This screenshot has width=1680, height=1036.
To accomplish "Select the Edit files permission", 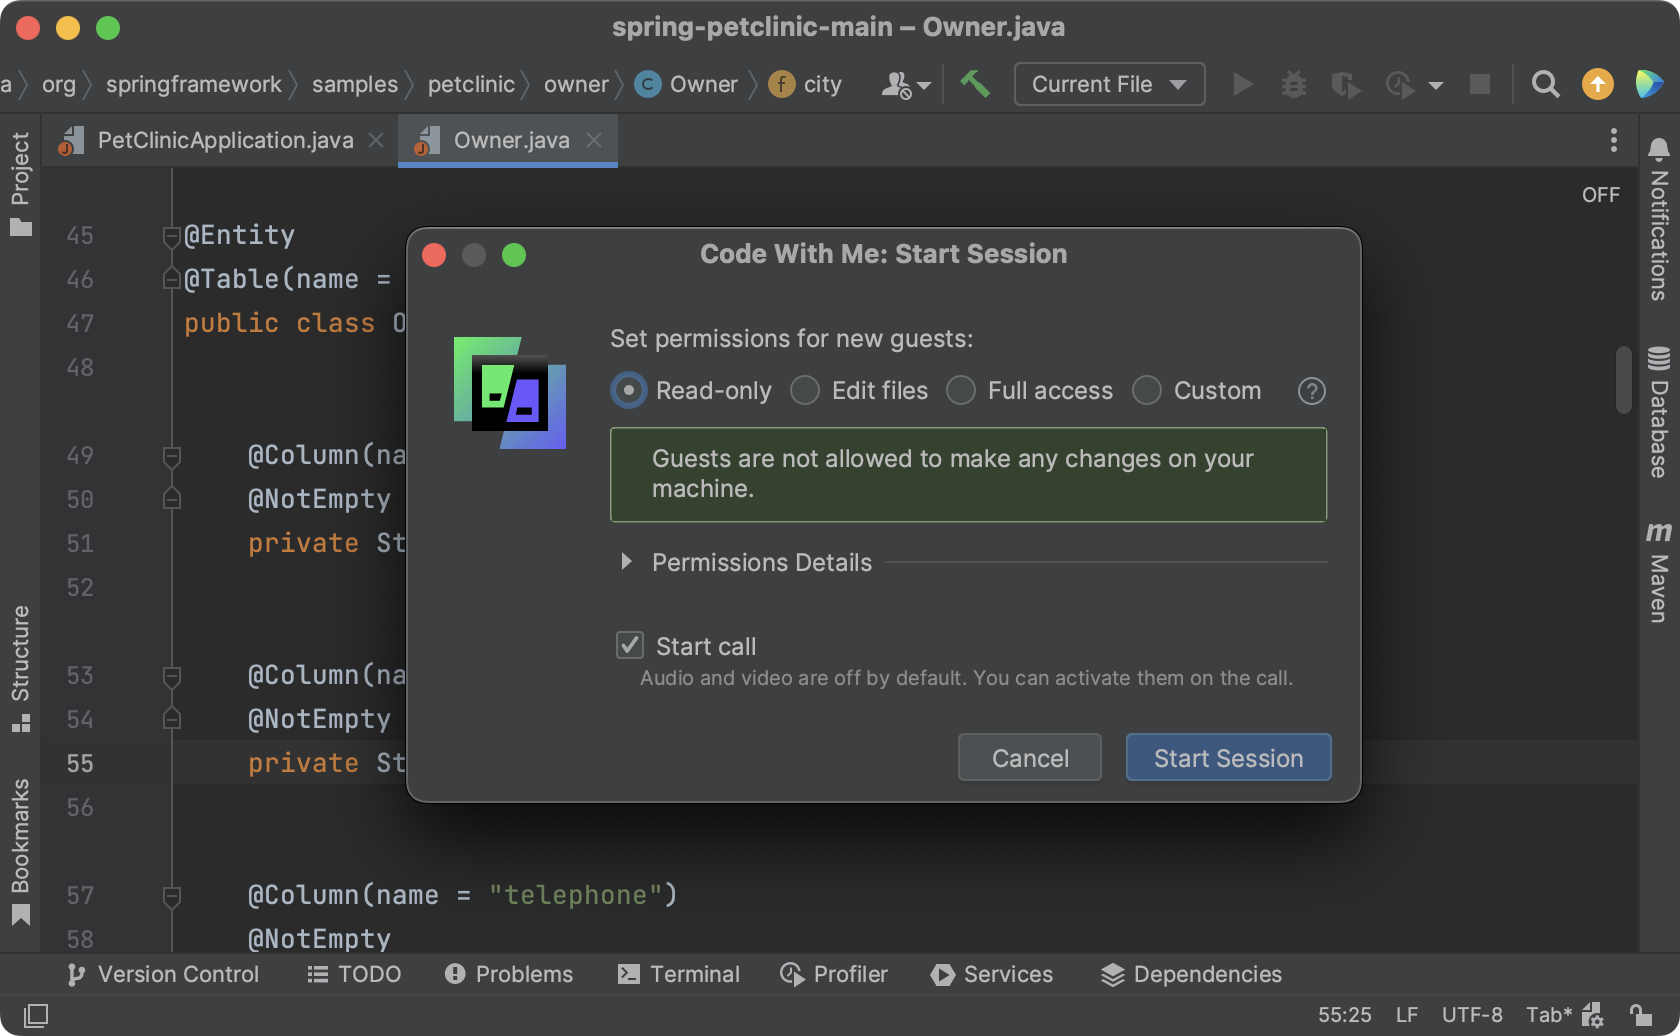I will tap(804, 391).
